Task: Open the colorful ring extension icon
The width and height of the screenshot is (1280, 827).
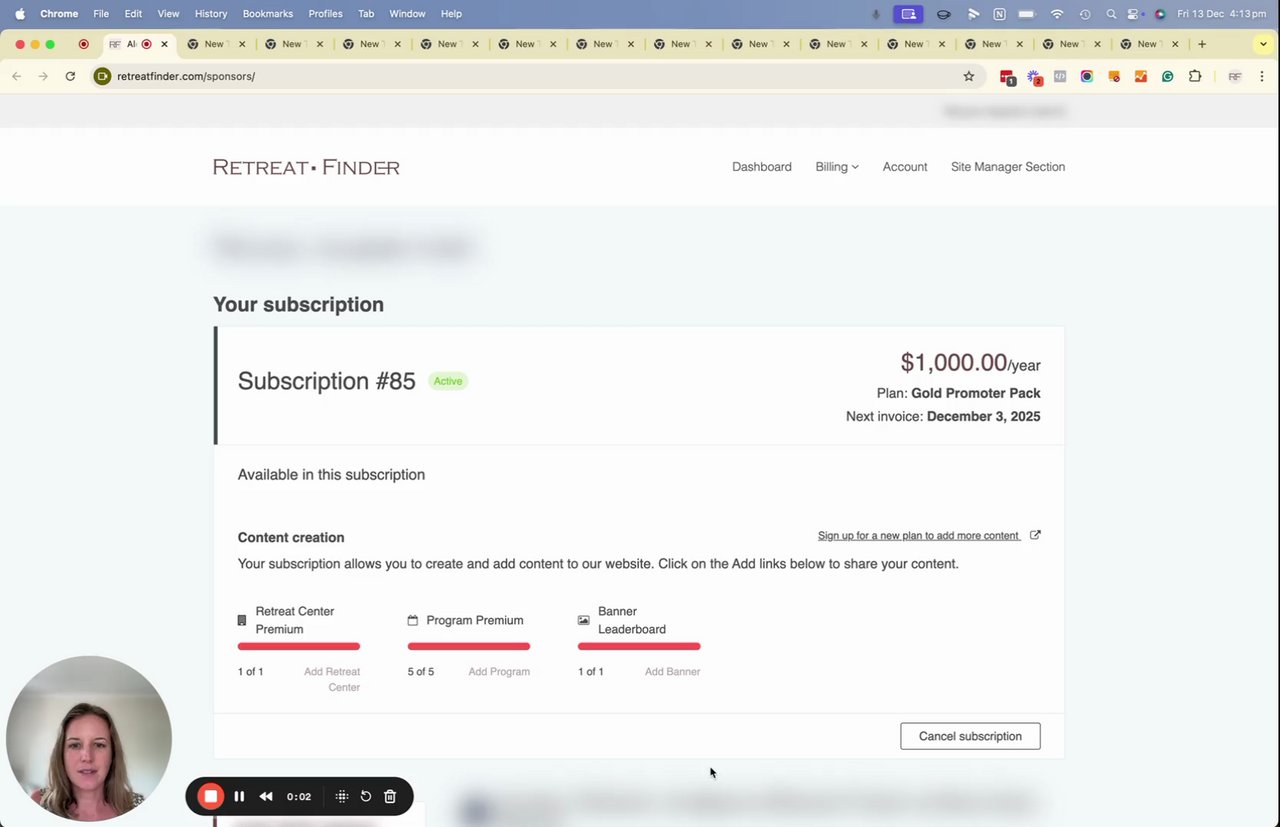Action: click(x=1087, y=76)
